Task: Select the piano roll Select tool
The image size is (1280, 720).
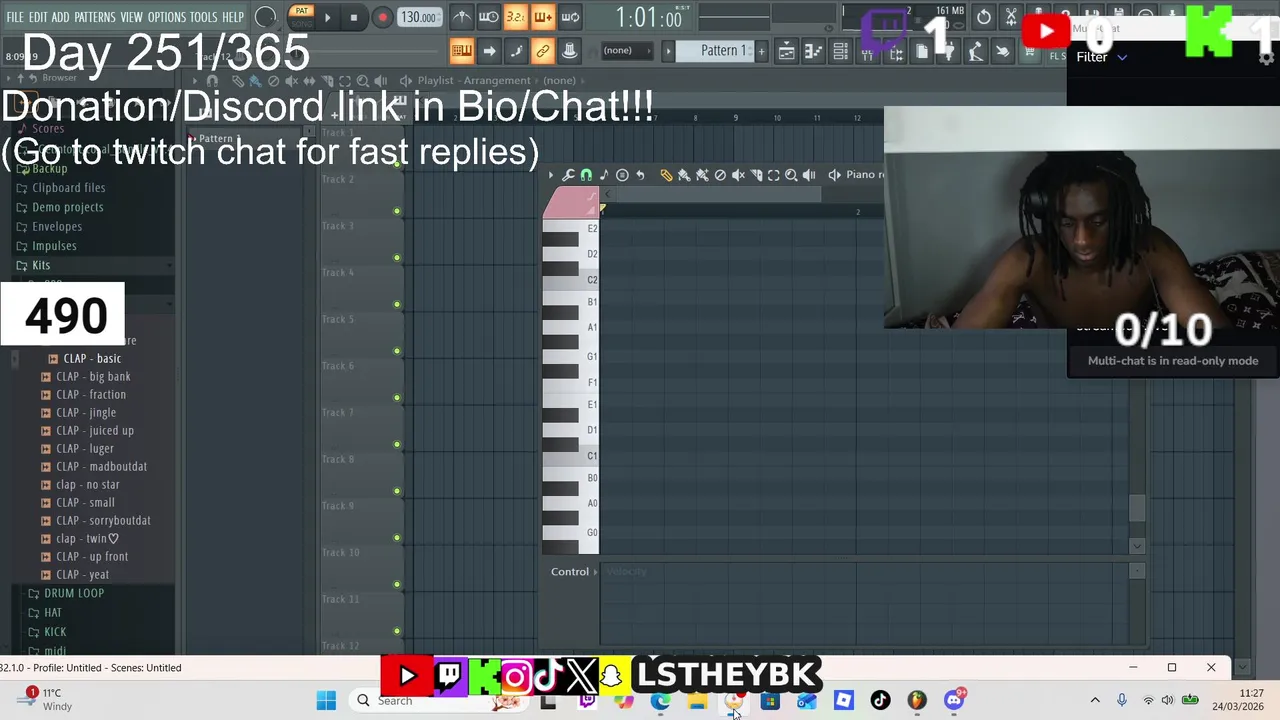Action: [773, 175]
